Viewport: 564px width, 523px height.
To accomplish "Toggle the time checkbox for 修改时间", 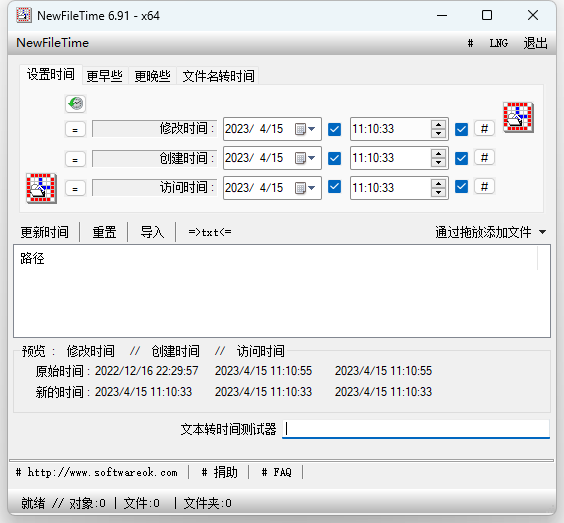I will [x=461, y=129].
